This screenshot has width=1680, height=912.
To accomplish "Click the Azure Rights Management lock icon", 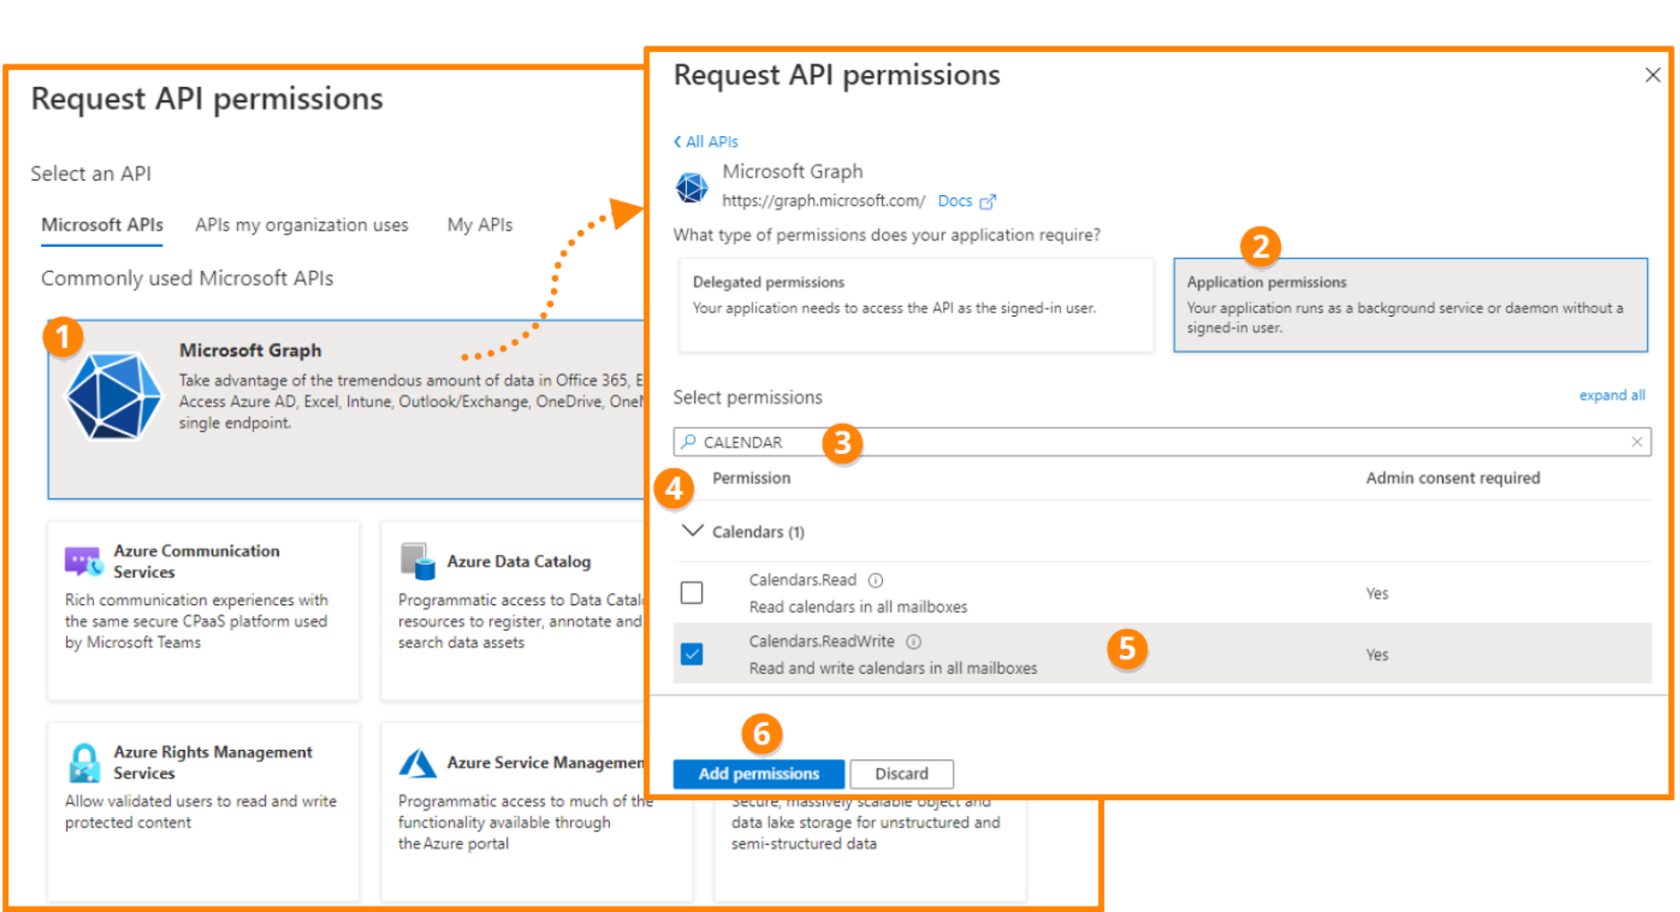I will coord(84,763).
